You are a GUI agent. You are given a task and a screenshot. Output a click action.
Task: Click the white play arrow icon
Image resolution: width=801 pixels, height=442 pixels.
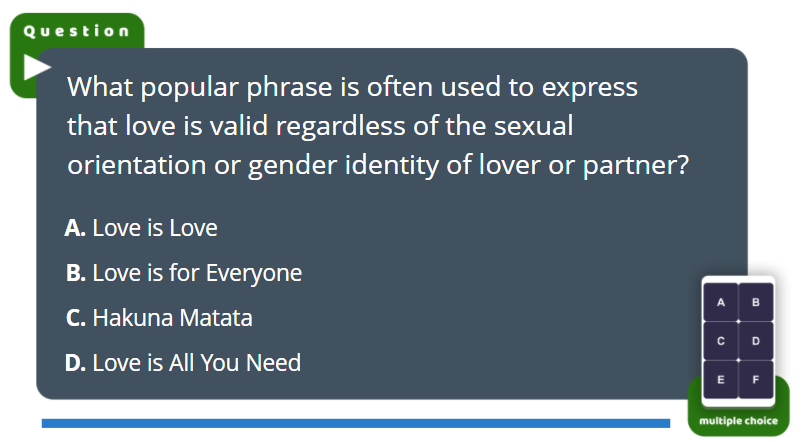click(x=37, y=67)
